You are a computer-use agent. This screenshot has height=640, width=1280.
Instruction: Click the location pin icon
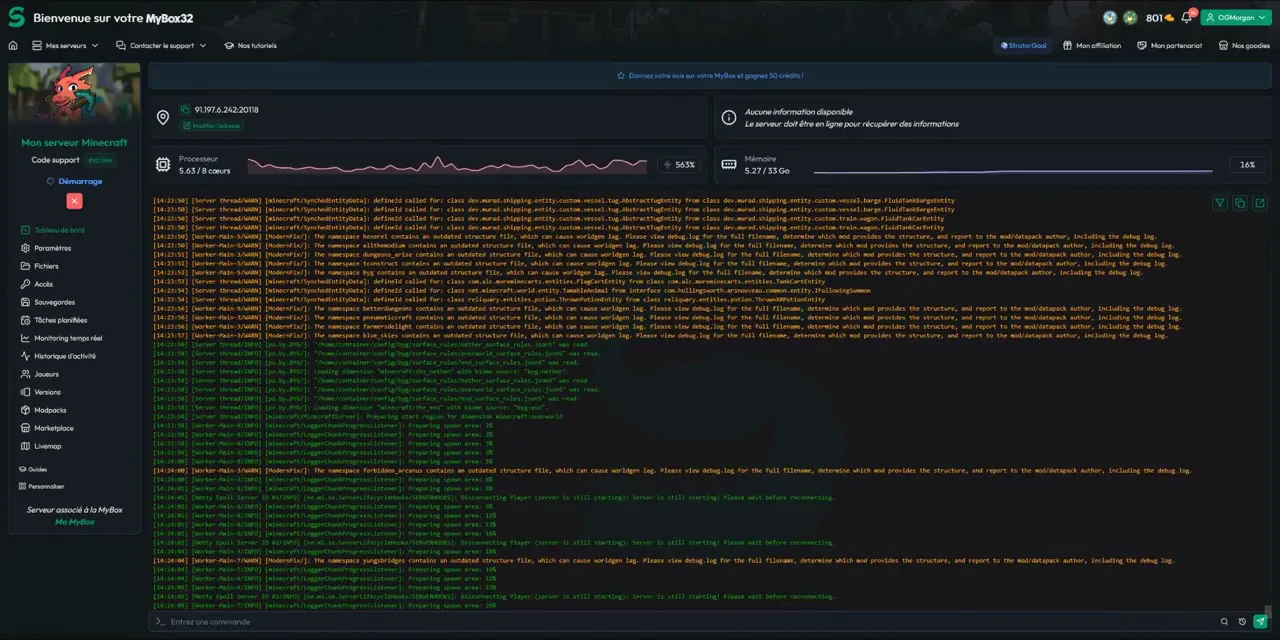coord(163,118)
